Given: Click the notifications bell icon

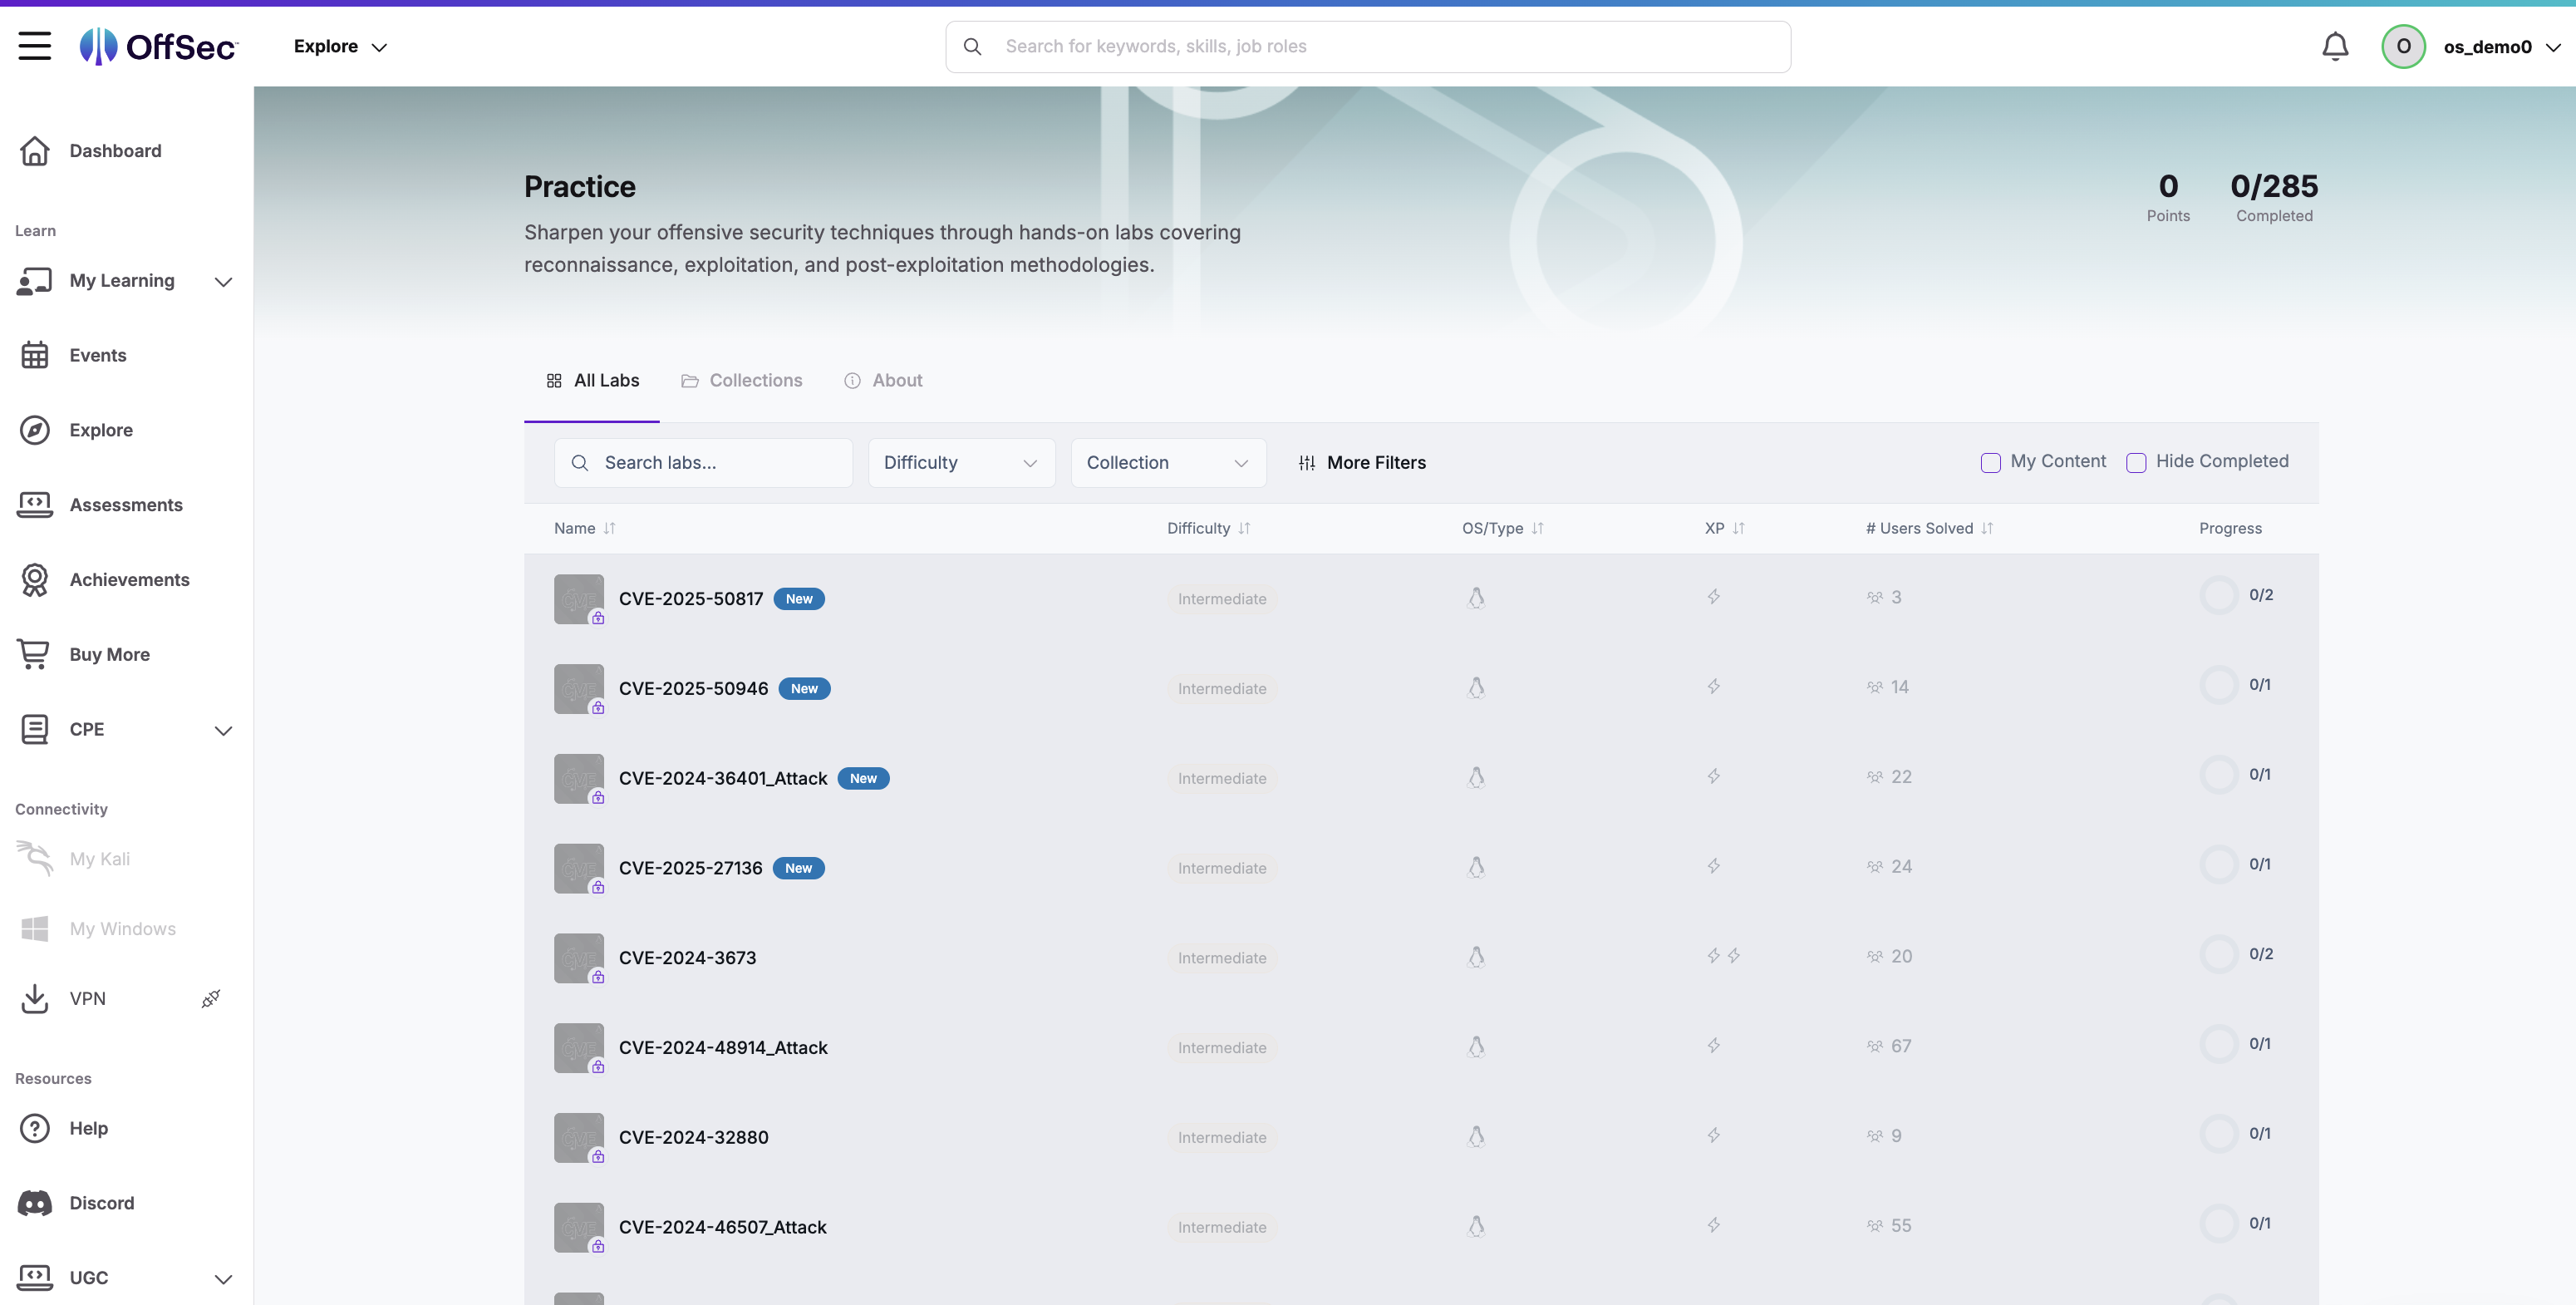Looking at the screenshot, I should [x=2334, y=46].
